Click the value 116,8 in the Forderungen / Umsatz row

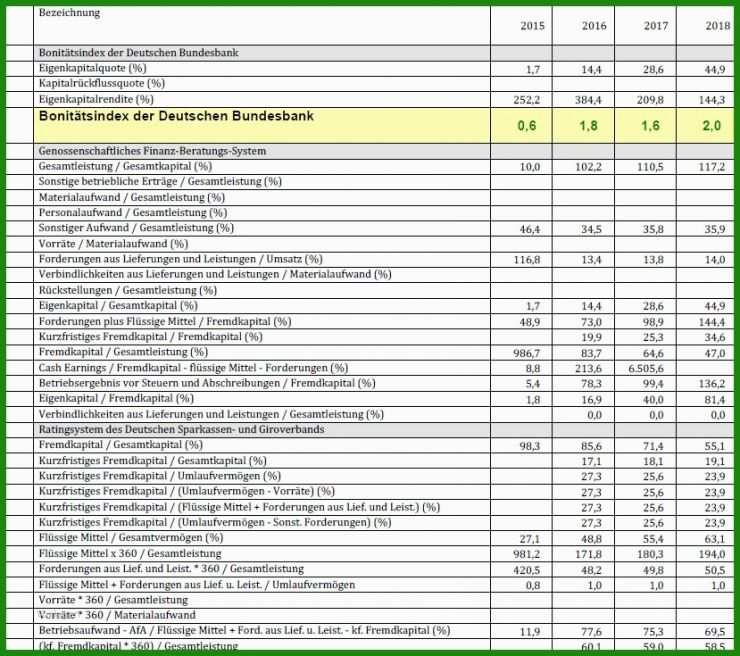click(527, 260)
